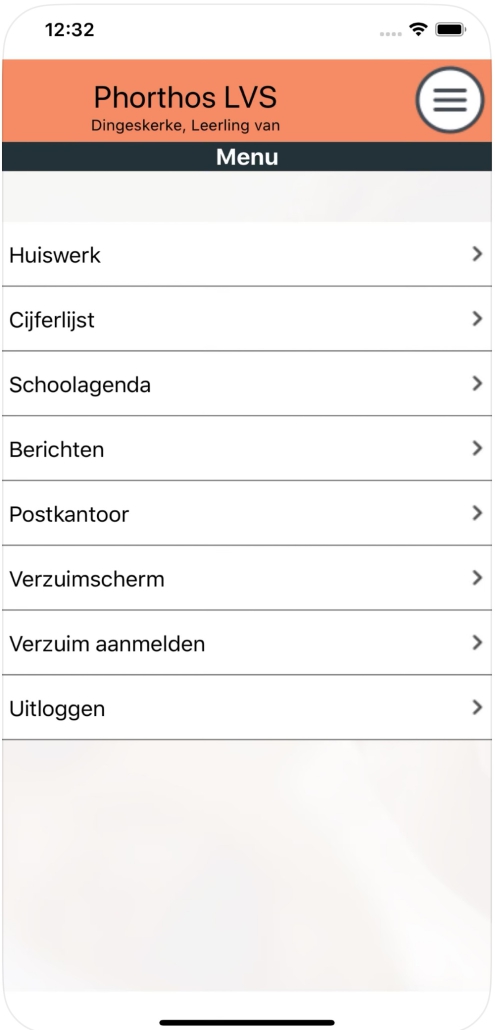Open the Cijferlijst menu entry
This screenshot has height=1030, width=495.
(x=247, y=319)
